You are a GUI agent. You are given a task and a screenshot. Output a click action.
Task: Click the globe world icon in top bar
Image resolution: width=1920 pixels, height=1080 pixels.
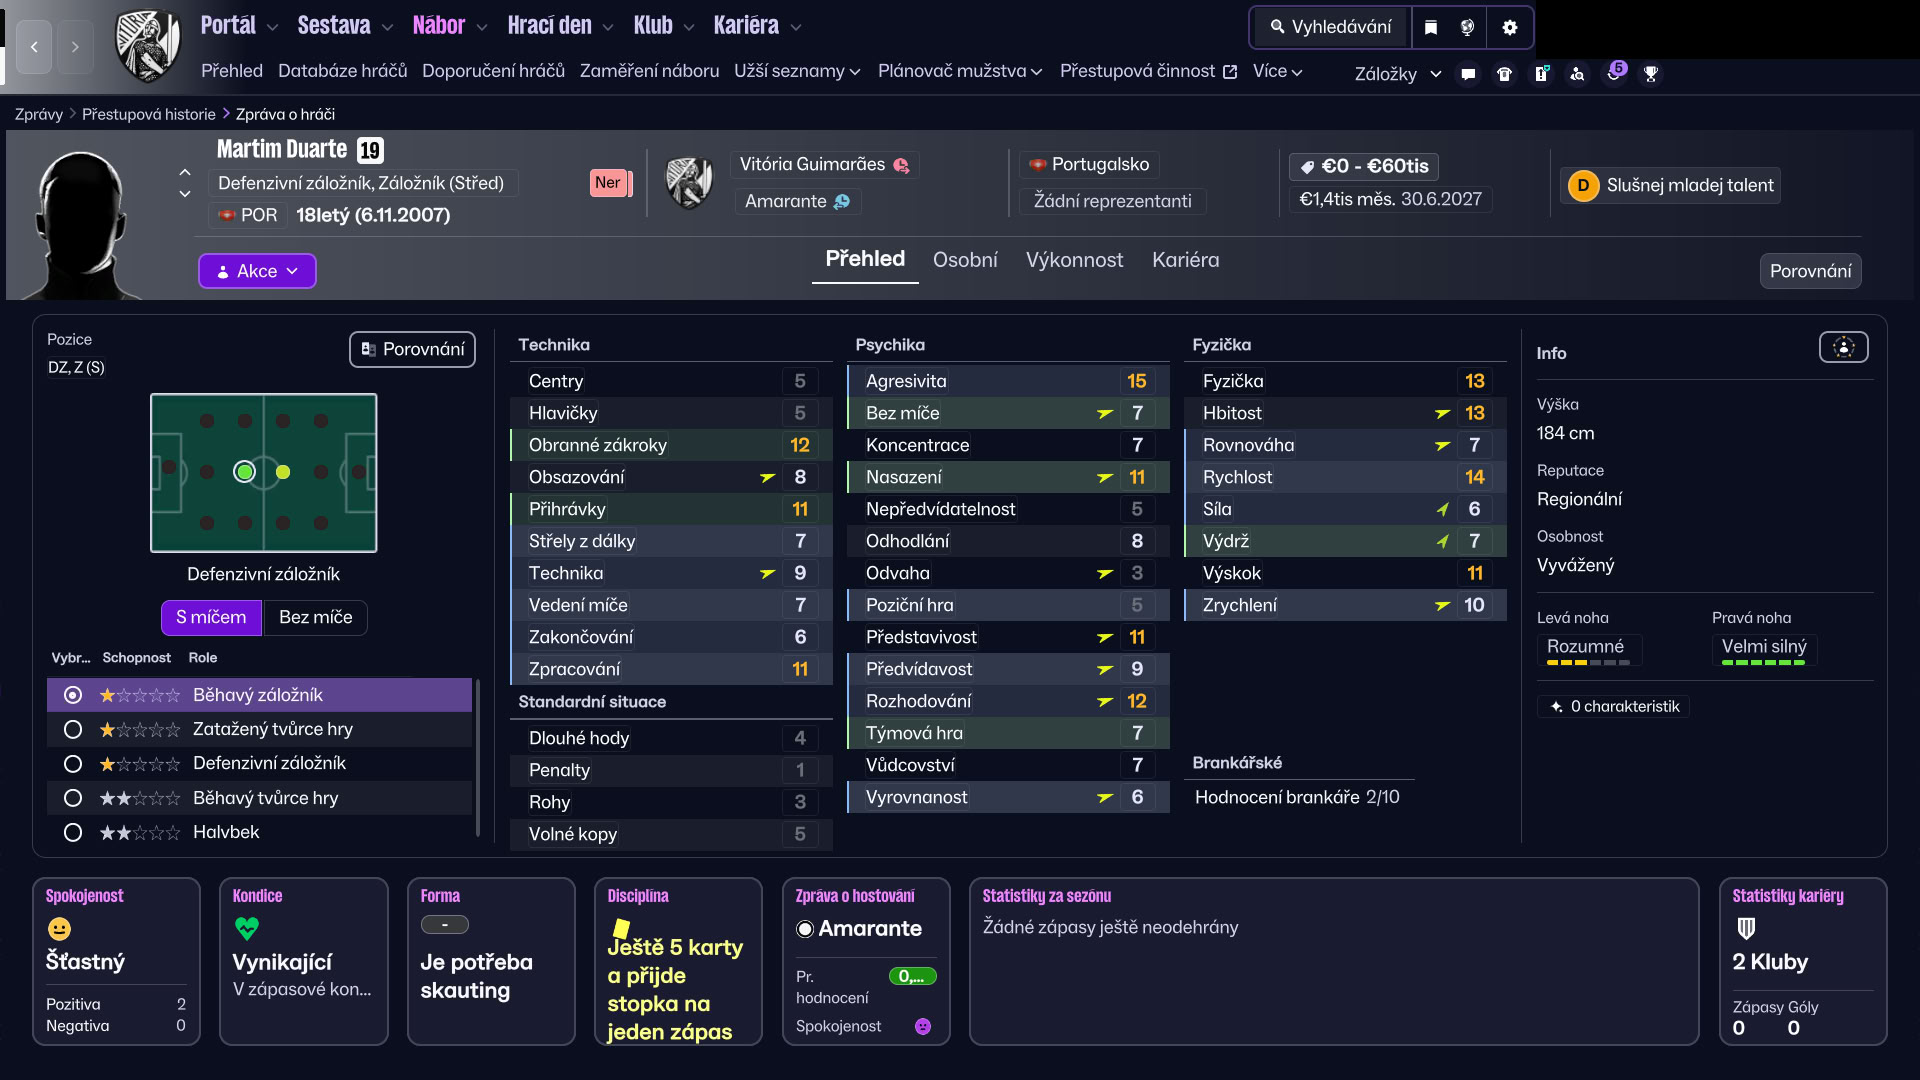pyautogui.click(x=1467, y=27)
